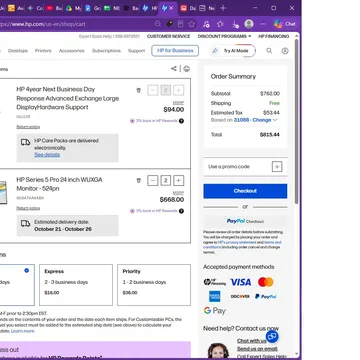Click the HP Series 5 Pro monitor thumbnail
The image size is (360, 360).
click(3, 193)
